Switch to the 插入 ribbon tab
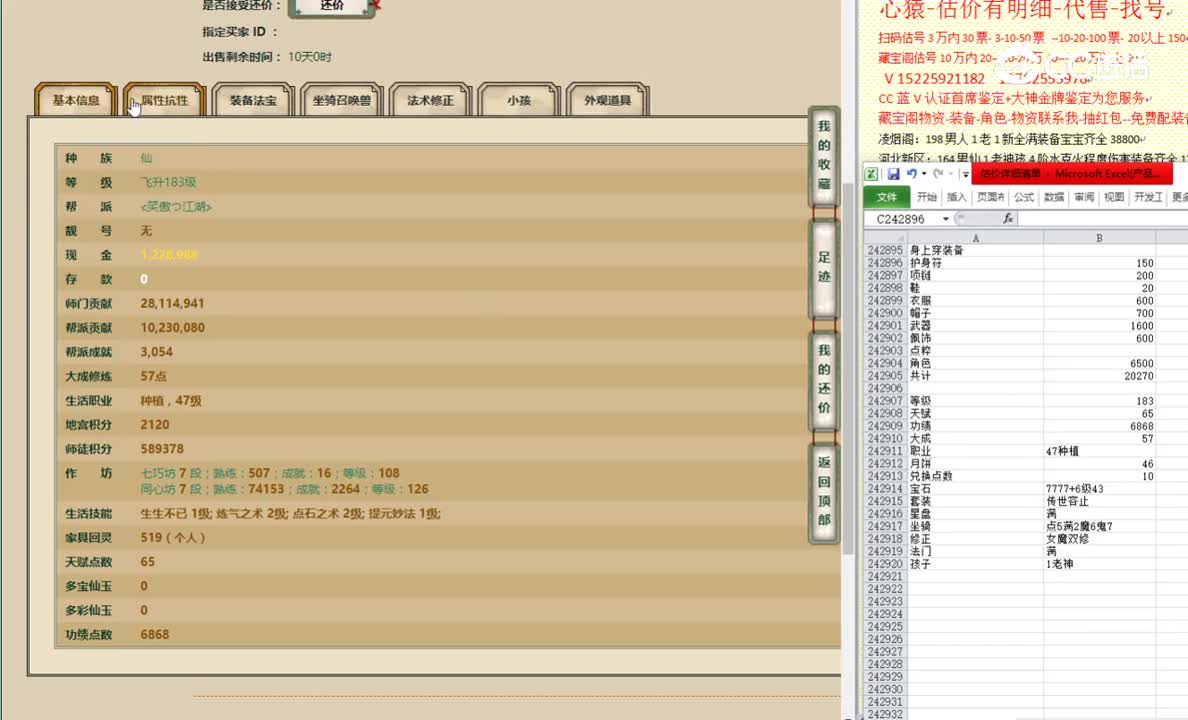Viewport: 1188px width, 720px height. click(x=957, y=197)
